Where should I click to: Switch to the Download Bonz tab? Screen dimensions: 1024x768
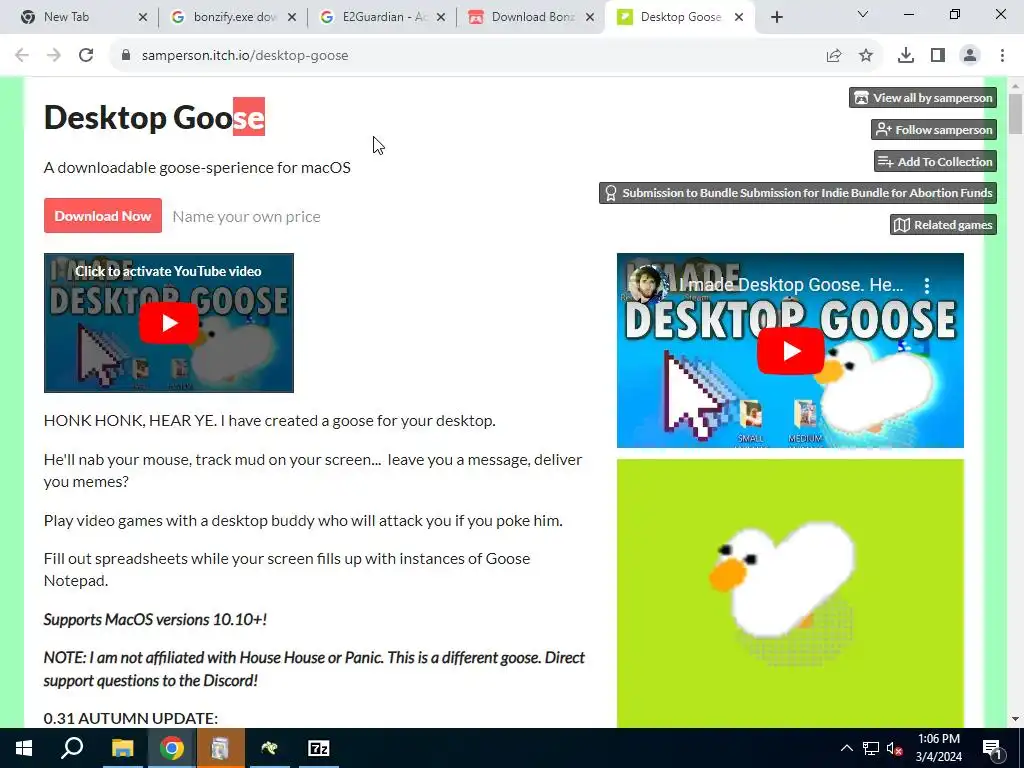point(529,17)
